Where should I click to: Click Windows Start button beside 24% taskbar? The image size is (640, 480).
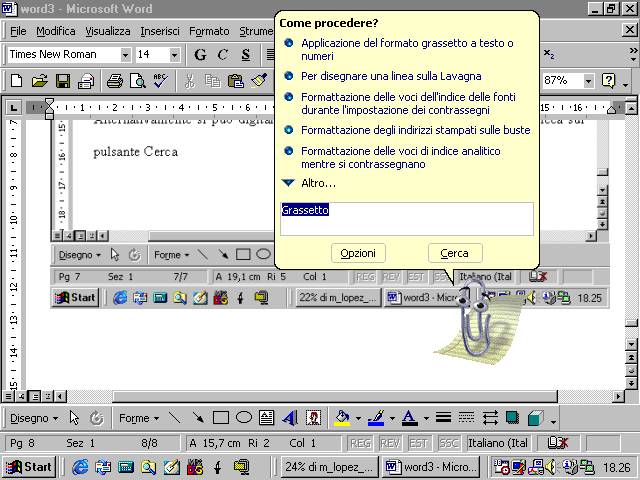pyautogui.click(x=29, y=467)
